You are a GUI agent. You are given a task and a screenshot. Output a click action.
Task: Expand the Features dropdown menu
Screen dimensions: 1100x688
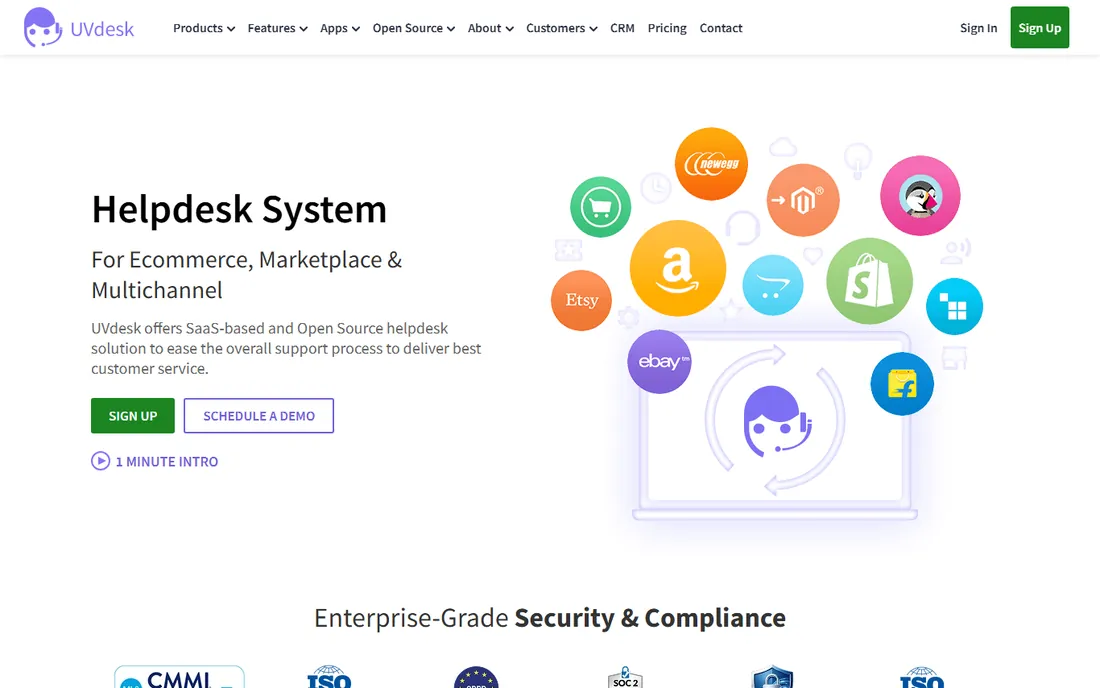tap(277, 28)
